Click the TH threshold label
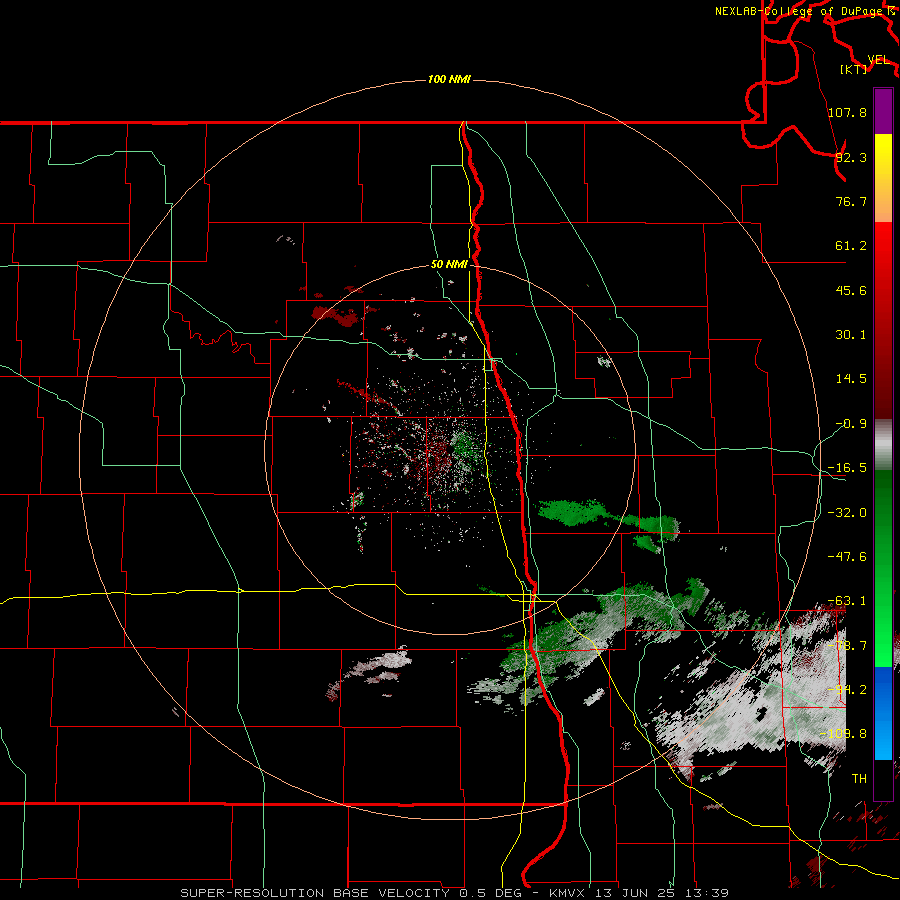 (859, 779)
